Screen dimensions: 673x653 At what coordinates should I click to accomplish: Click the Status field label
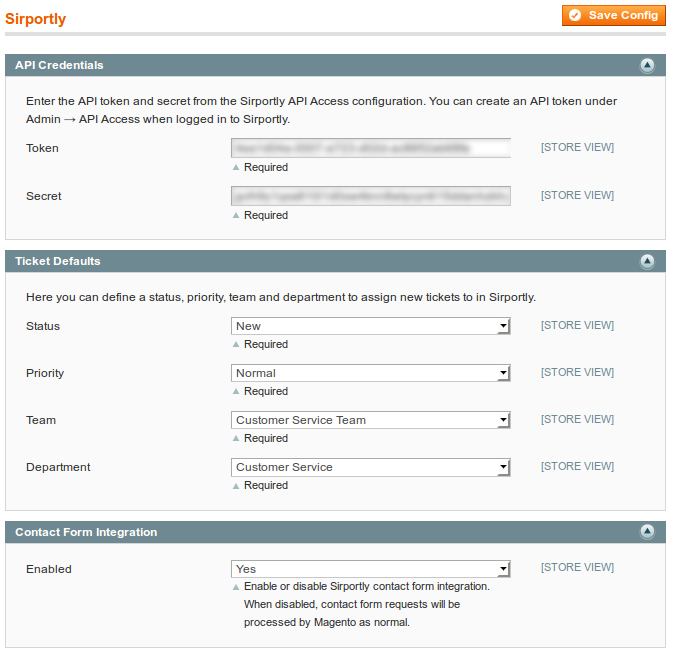coord(43,326)
